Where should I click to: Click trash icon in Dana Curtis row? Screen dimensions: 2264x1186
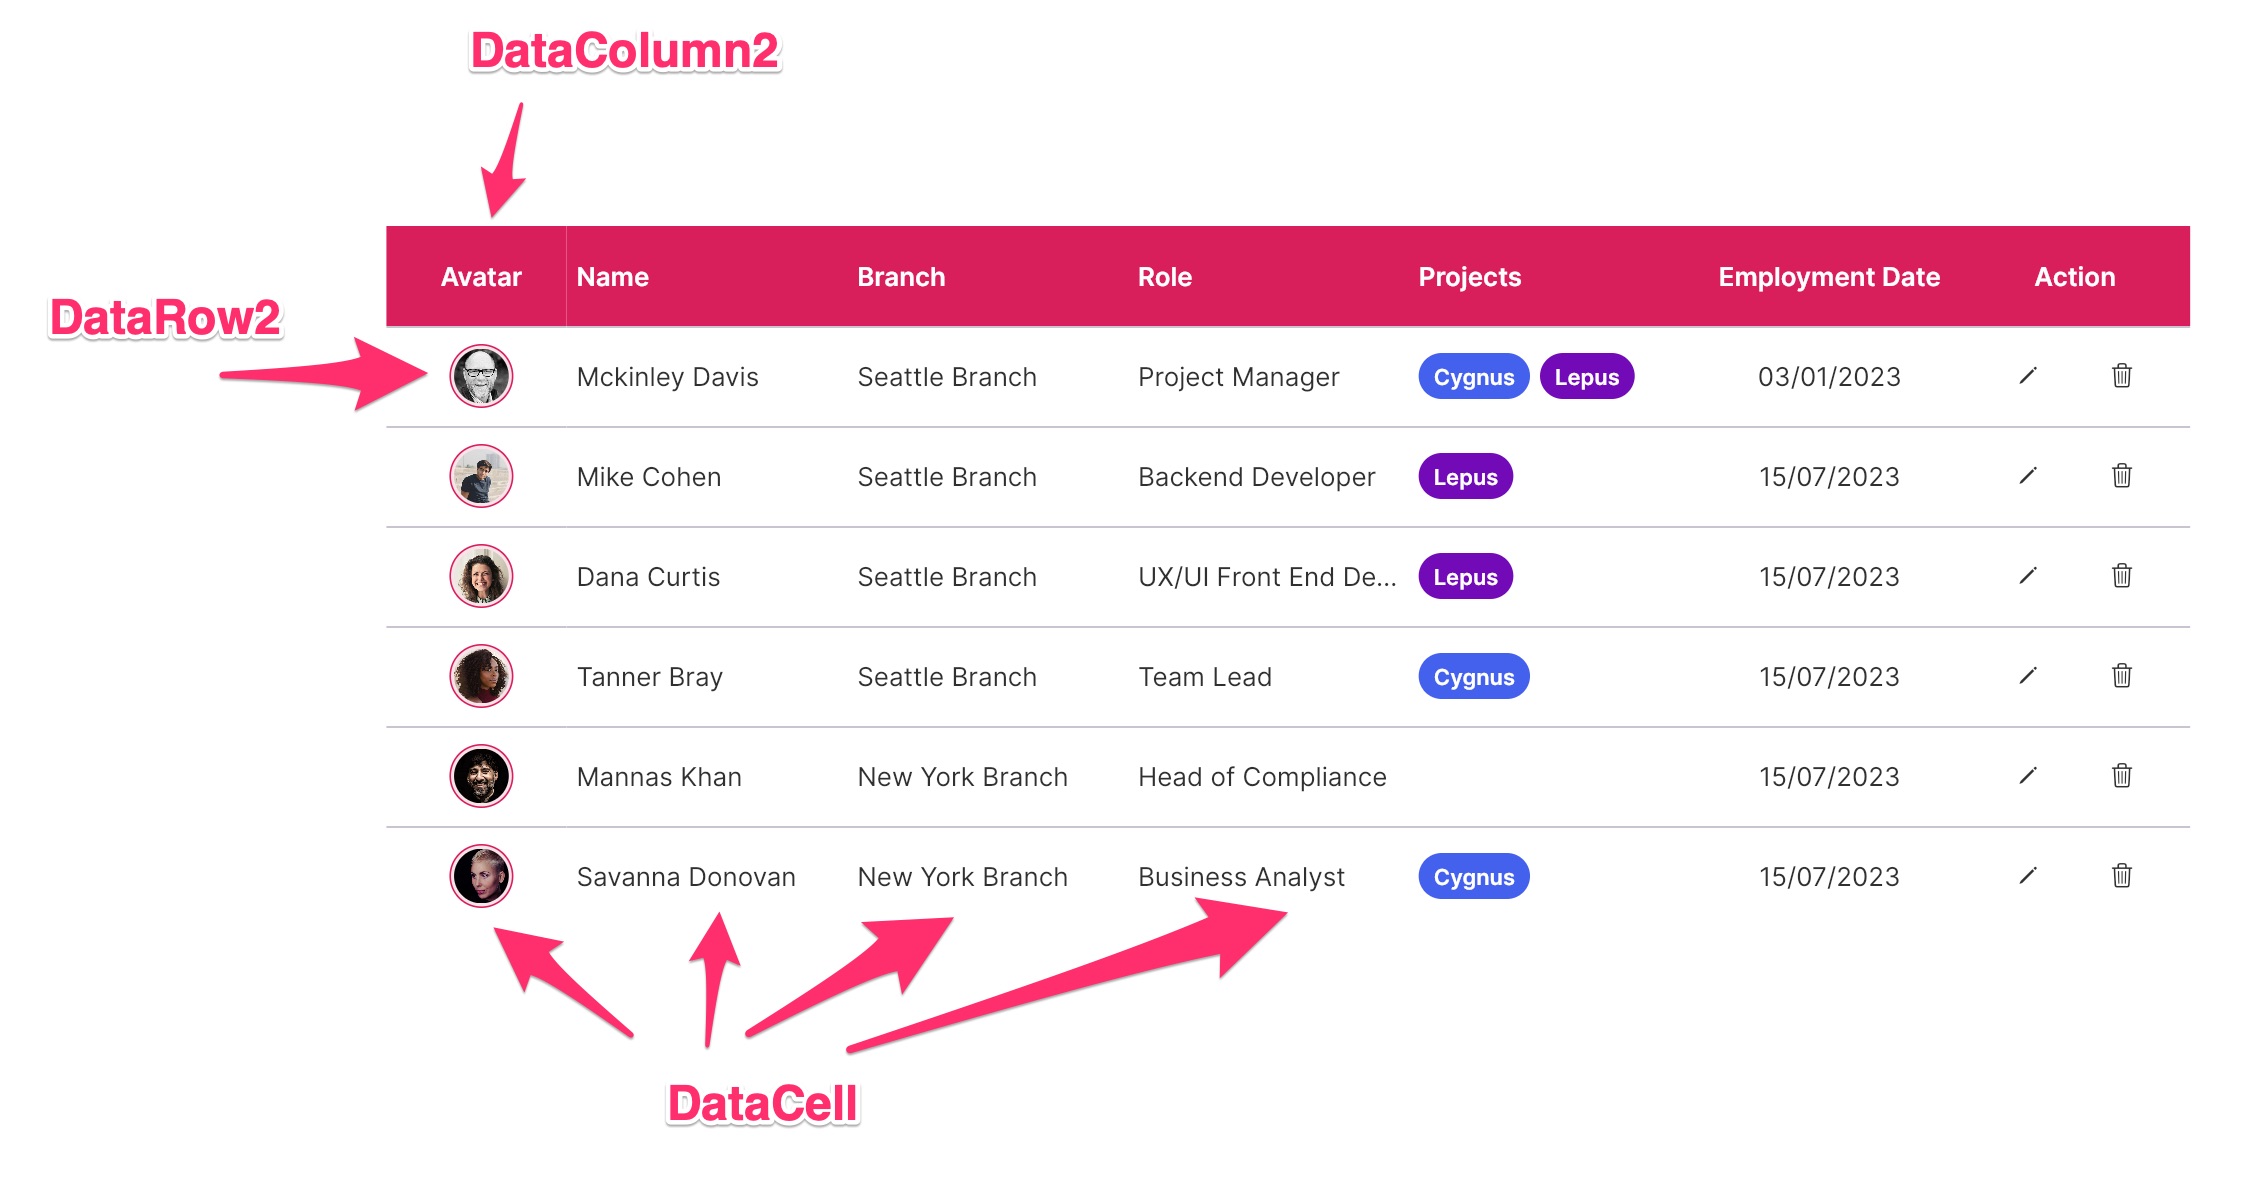(2121, 576)
